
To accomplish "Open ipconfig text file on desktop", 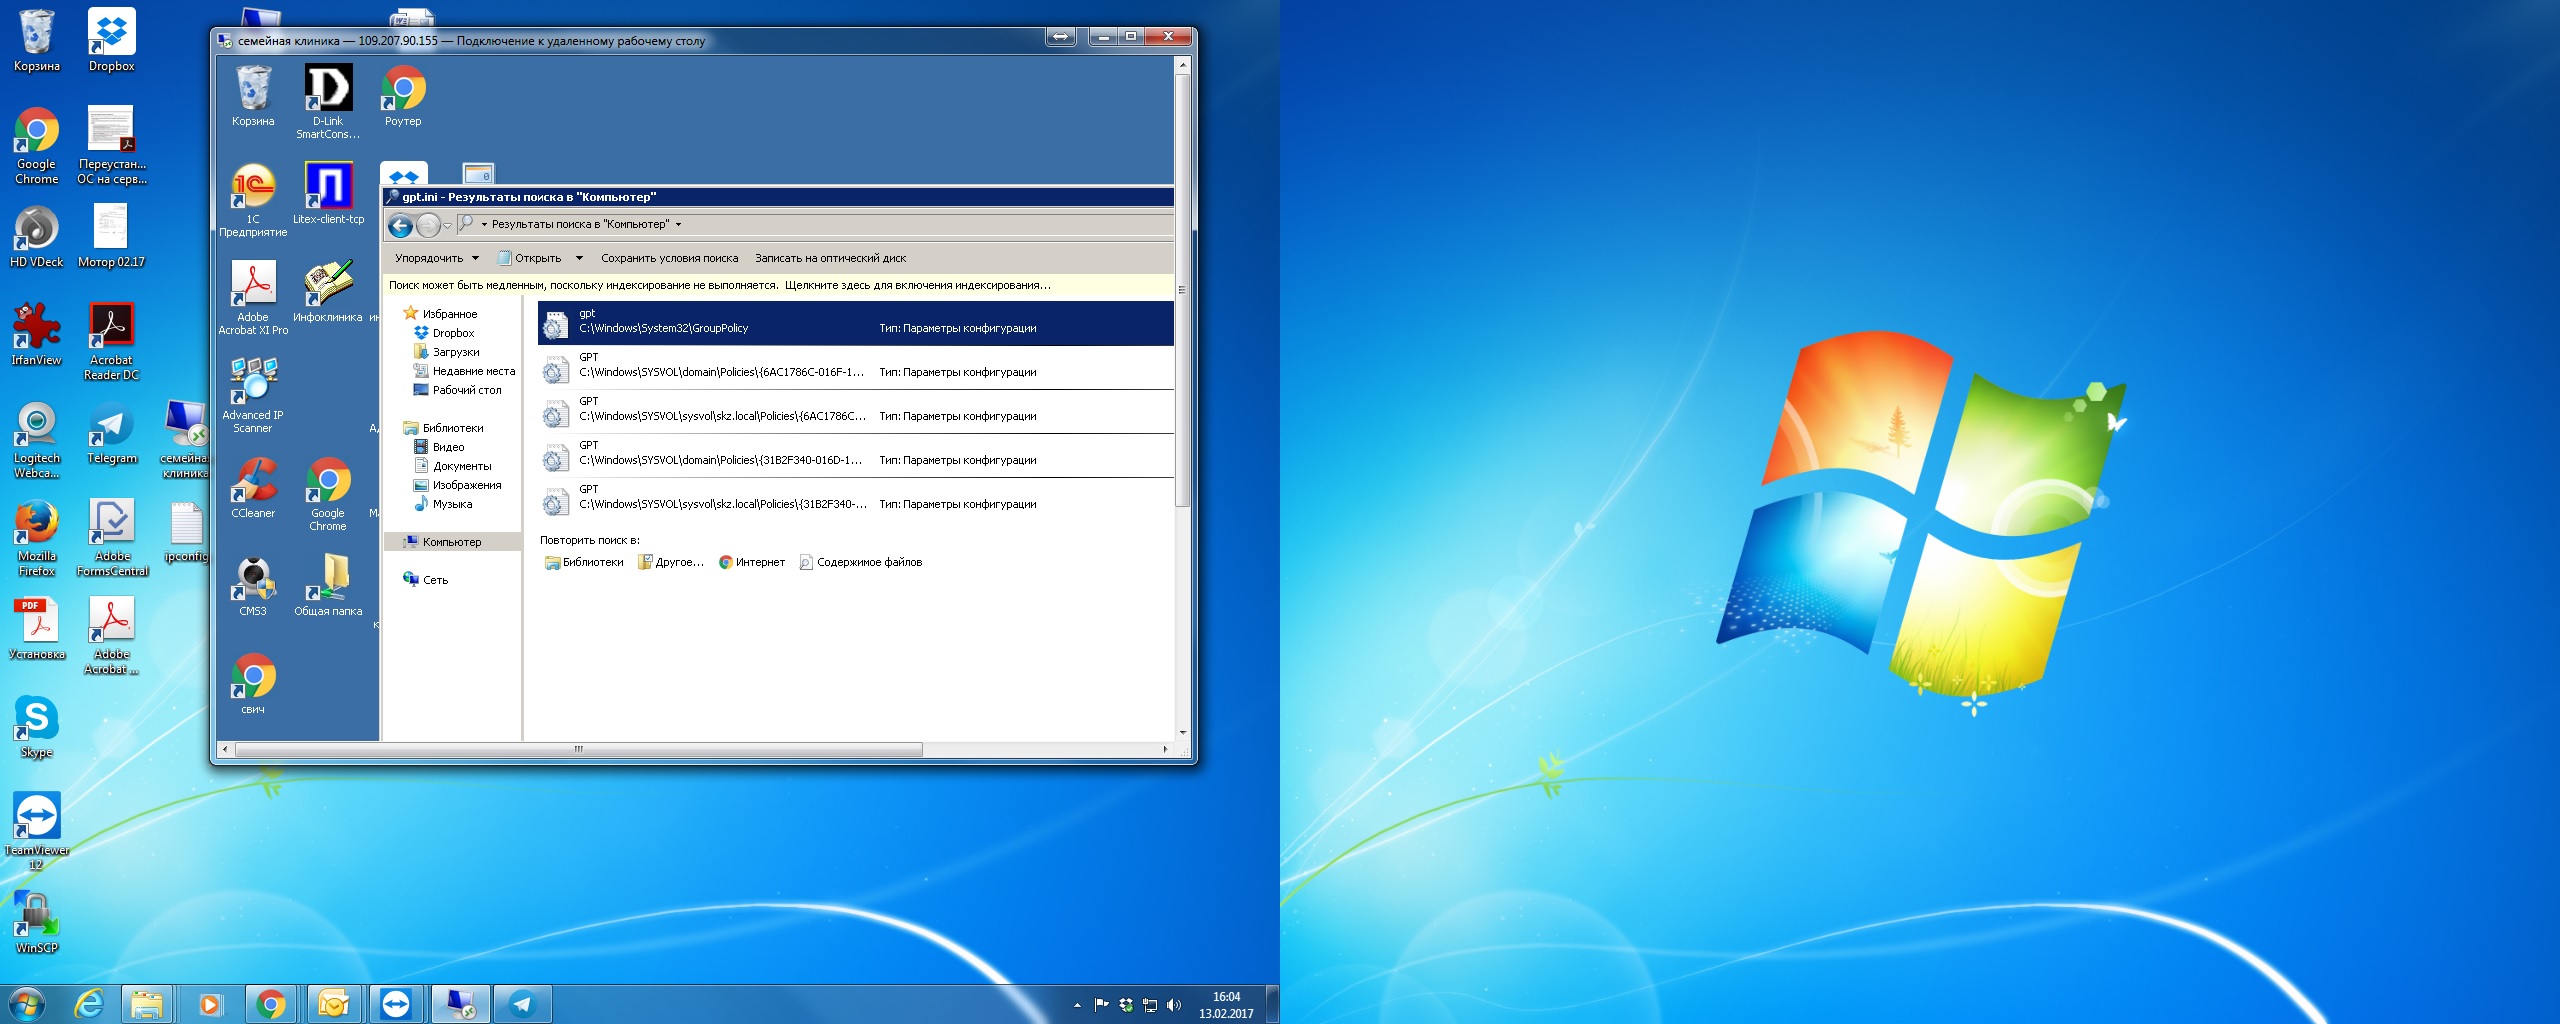I will (x=186, y=532).
